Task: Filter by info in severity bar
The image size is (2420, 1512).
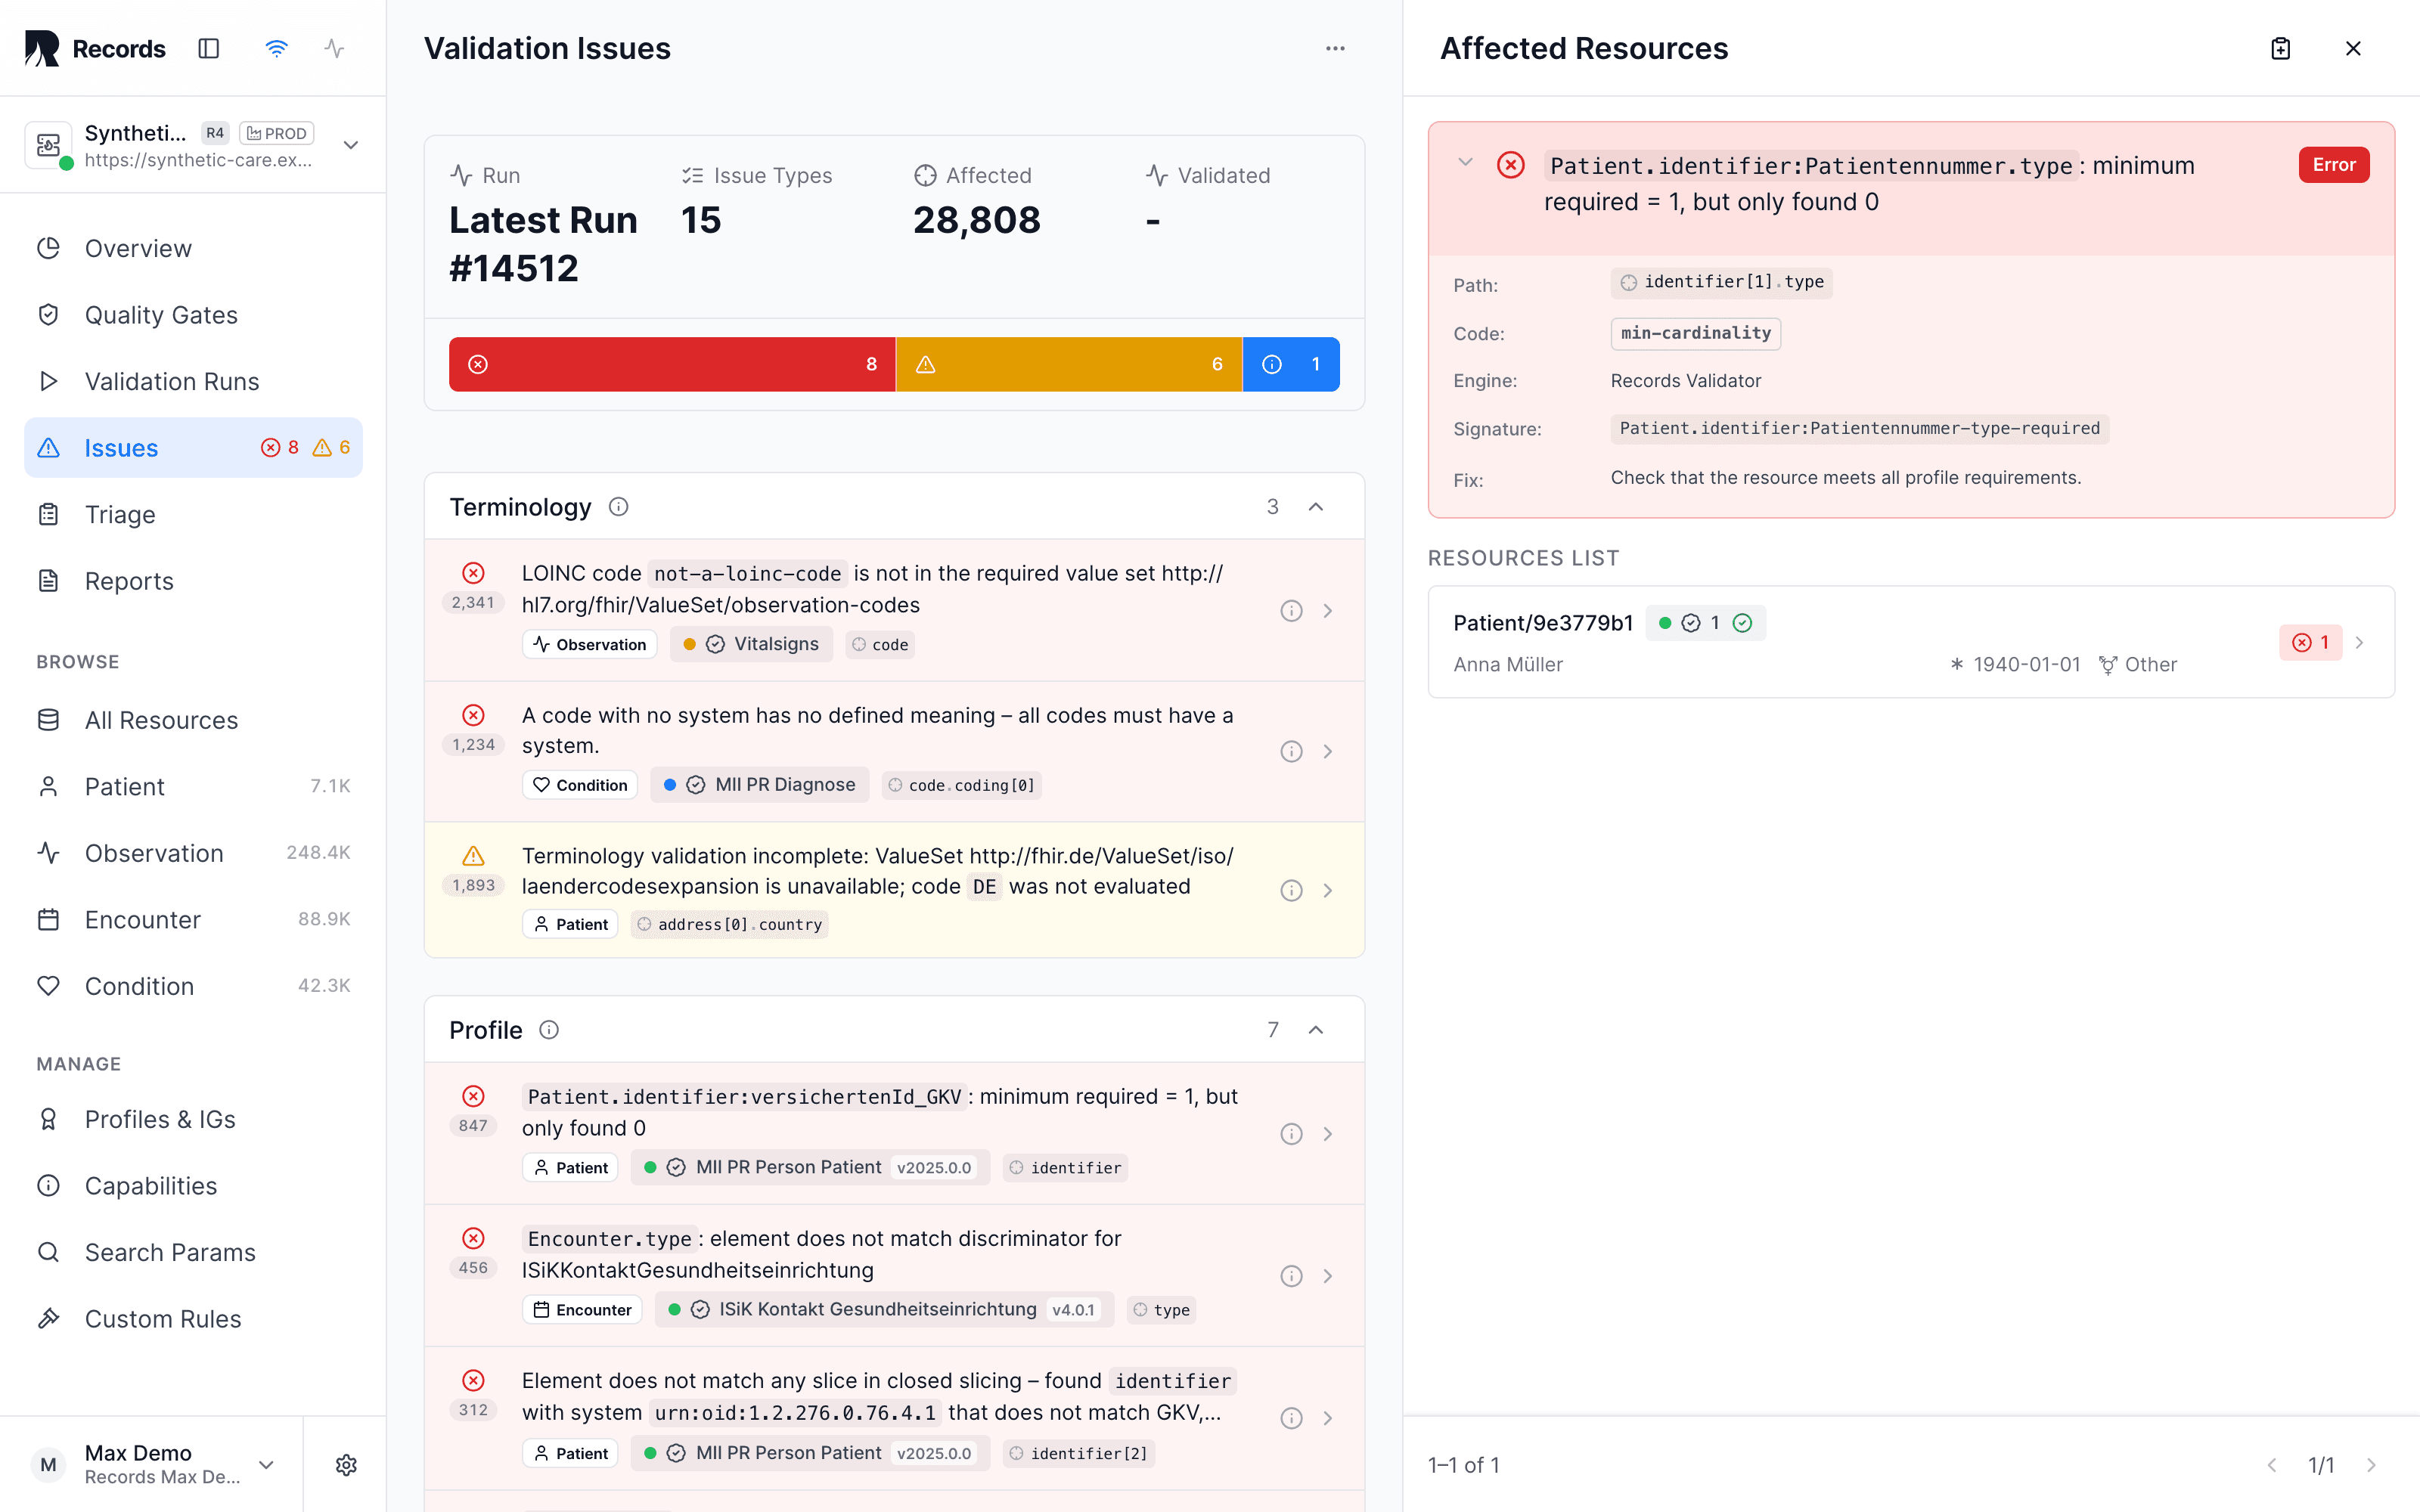Action: (1291, 364)
